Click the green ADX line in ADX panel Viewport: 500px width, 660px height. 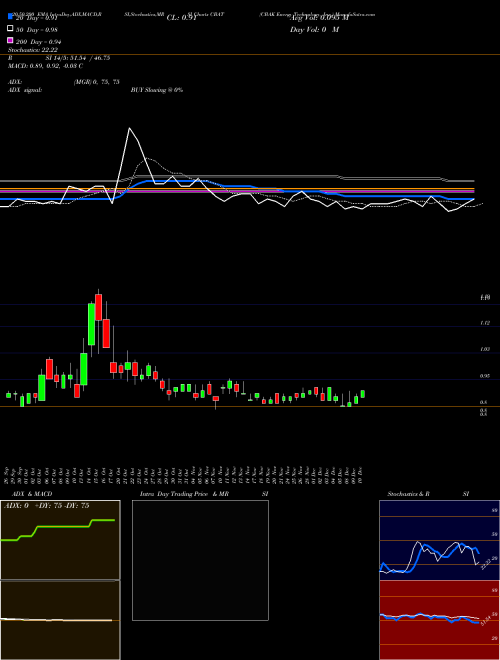pyautogui.click(x=63, y=526)
